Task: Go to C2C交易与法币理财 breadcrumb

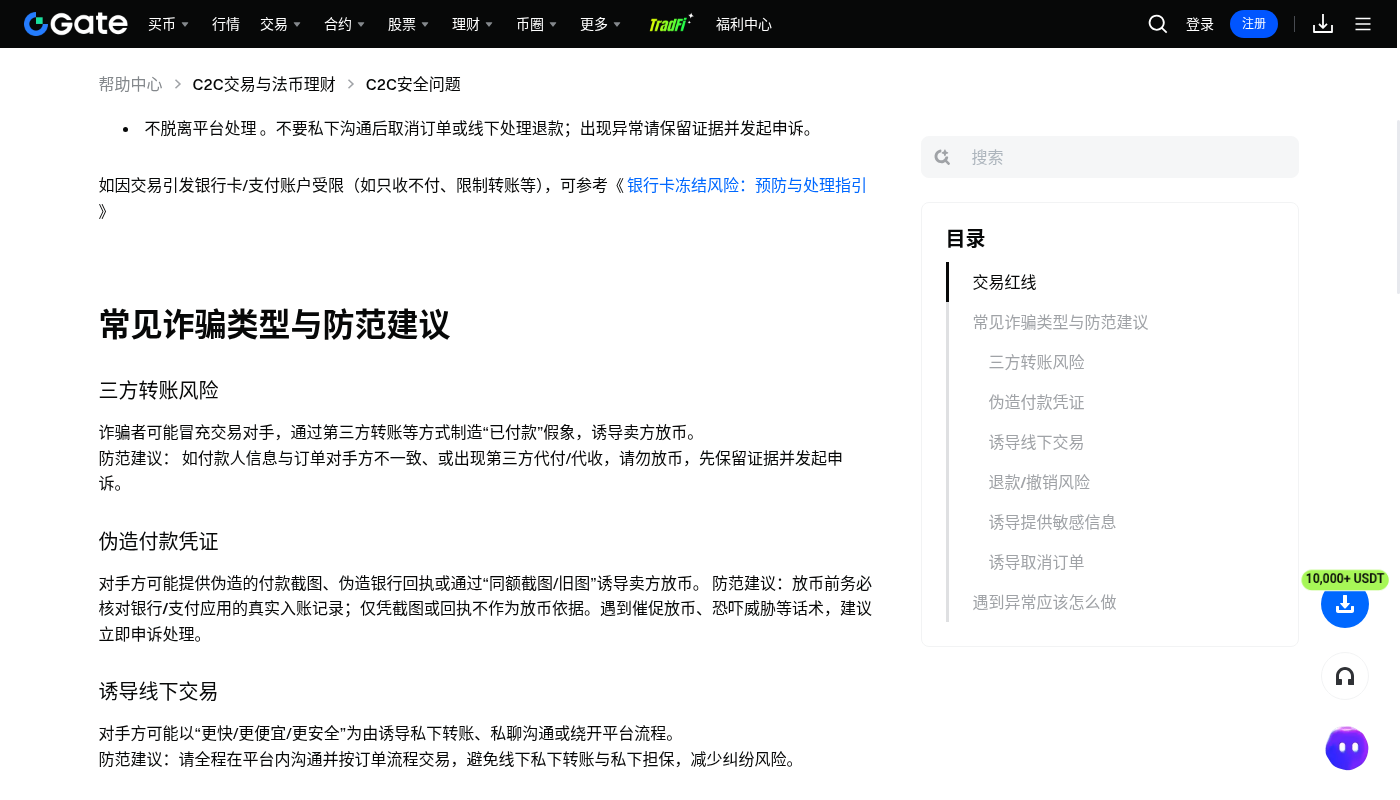Action: 264,85
